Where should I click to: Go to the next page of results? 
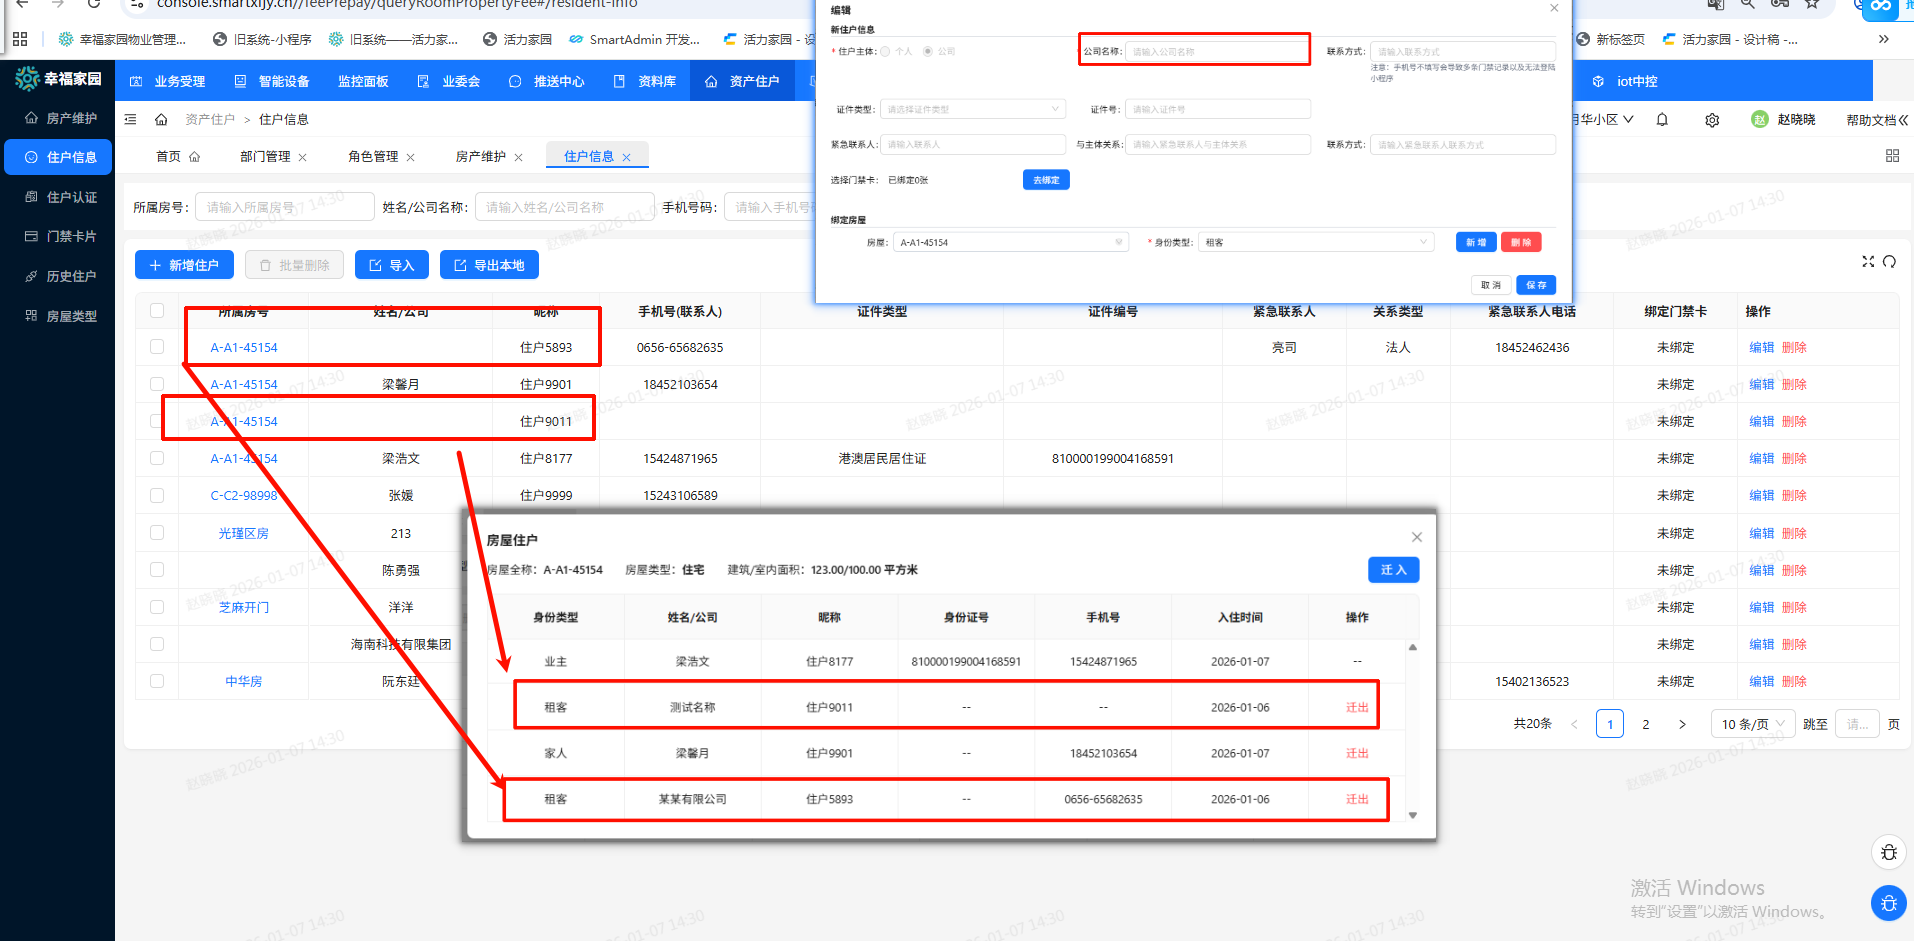tap(1682, 724)
